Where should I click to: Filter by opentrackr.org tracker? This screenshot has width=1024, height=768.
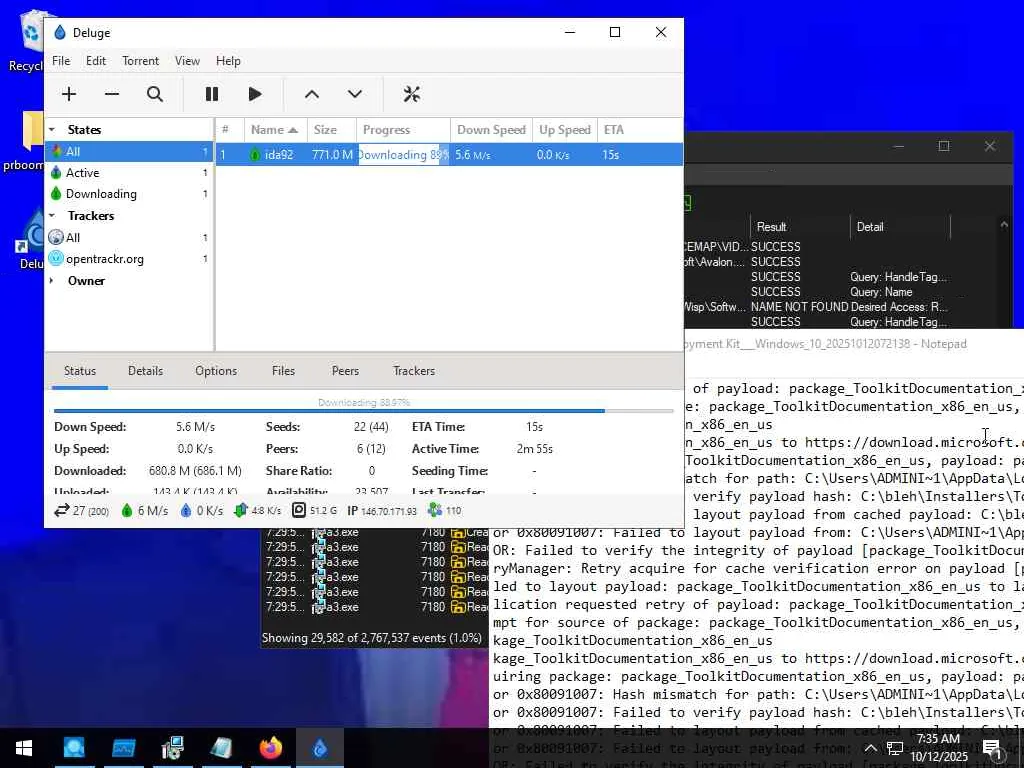(x=129, y=259)
